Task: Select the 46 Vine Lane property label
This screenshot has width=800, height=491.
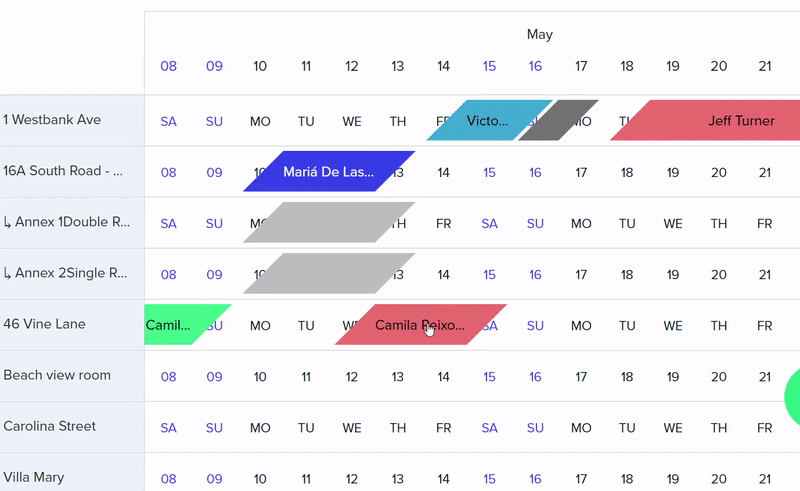Action: tap(44, 324)
